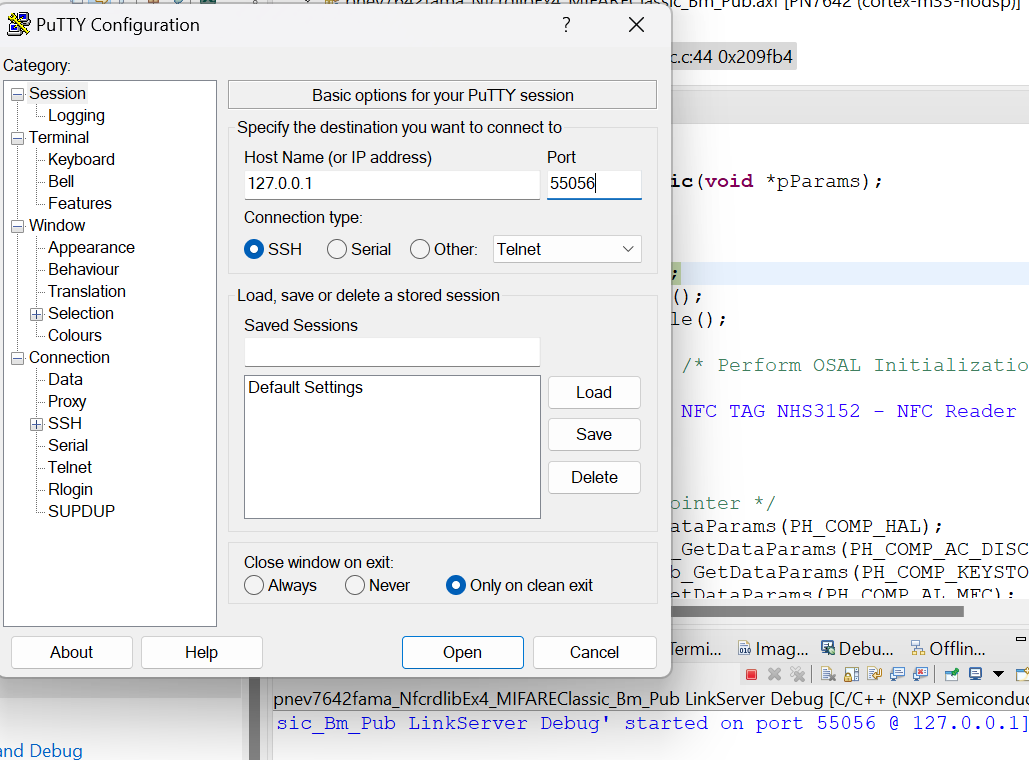Set close window on exit to Always
This screenshot has height=760, width=1029.
tap(253, 586)
